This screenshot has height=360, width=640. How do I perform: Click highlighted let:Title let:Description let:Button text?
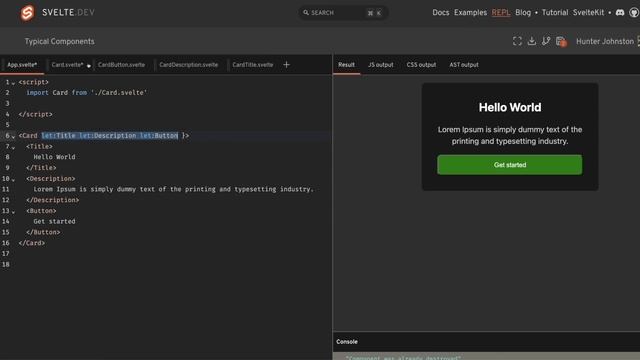pos(110,136)
